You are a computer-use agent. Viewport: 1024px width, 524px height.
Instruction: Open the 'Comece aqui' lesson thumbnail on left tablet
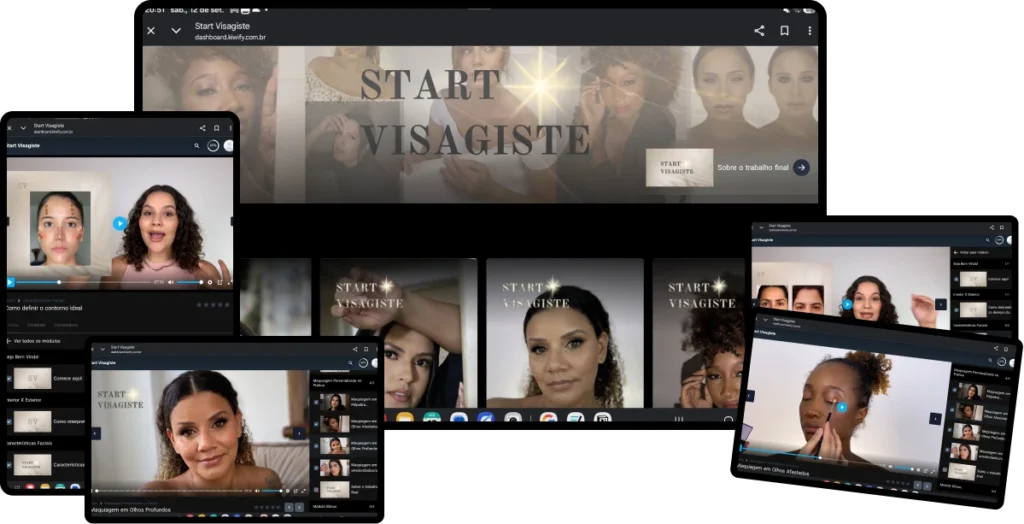tap(33, 378)
